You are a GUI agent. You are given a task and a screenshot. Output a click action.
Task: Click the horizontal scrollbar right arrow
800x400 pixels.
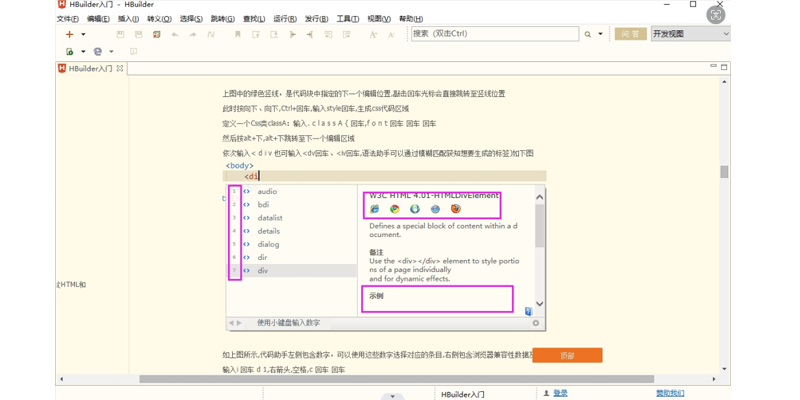[x=714, y=379]
